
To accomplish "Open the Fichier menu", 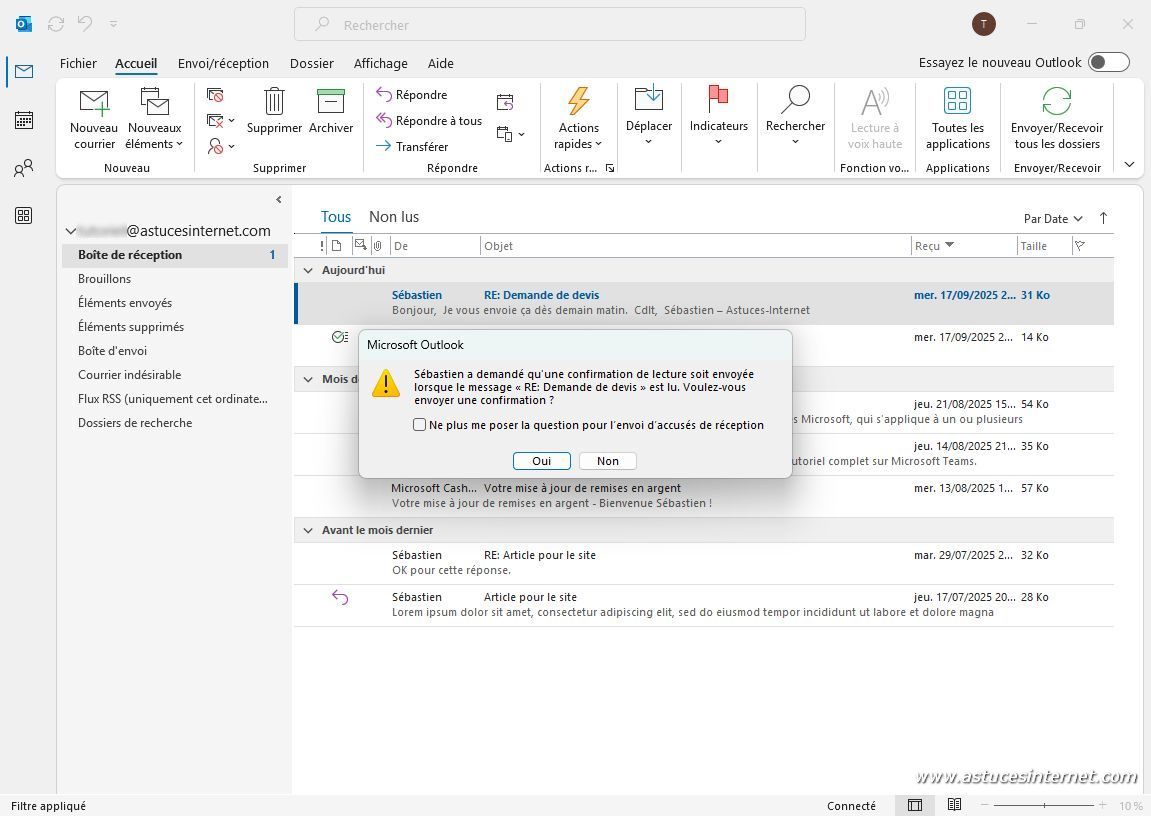I will click(x=78, y=63).
